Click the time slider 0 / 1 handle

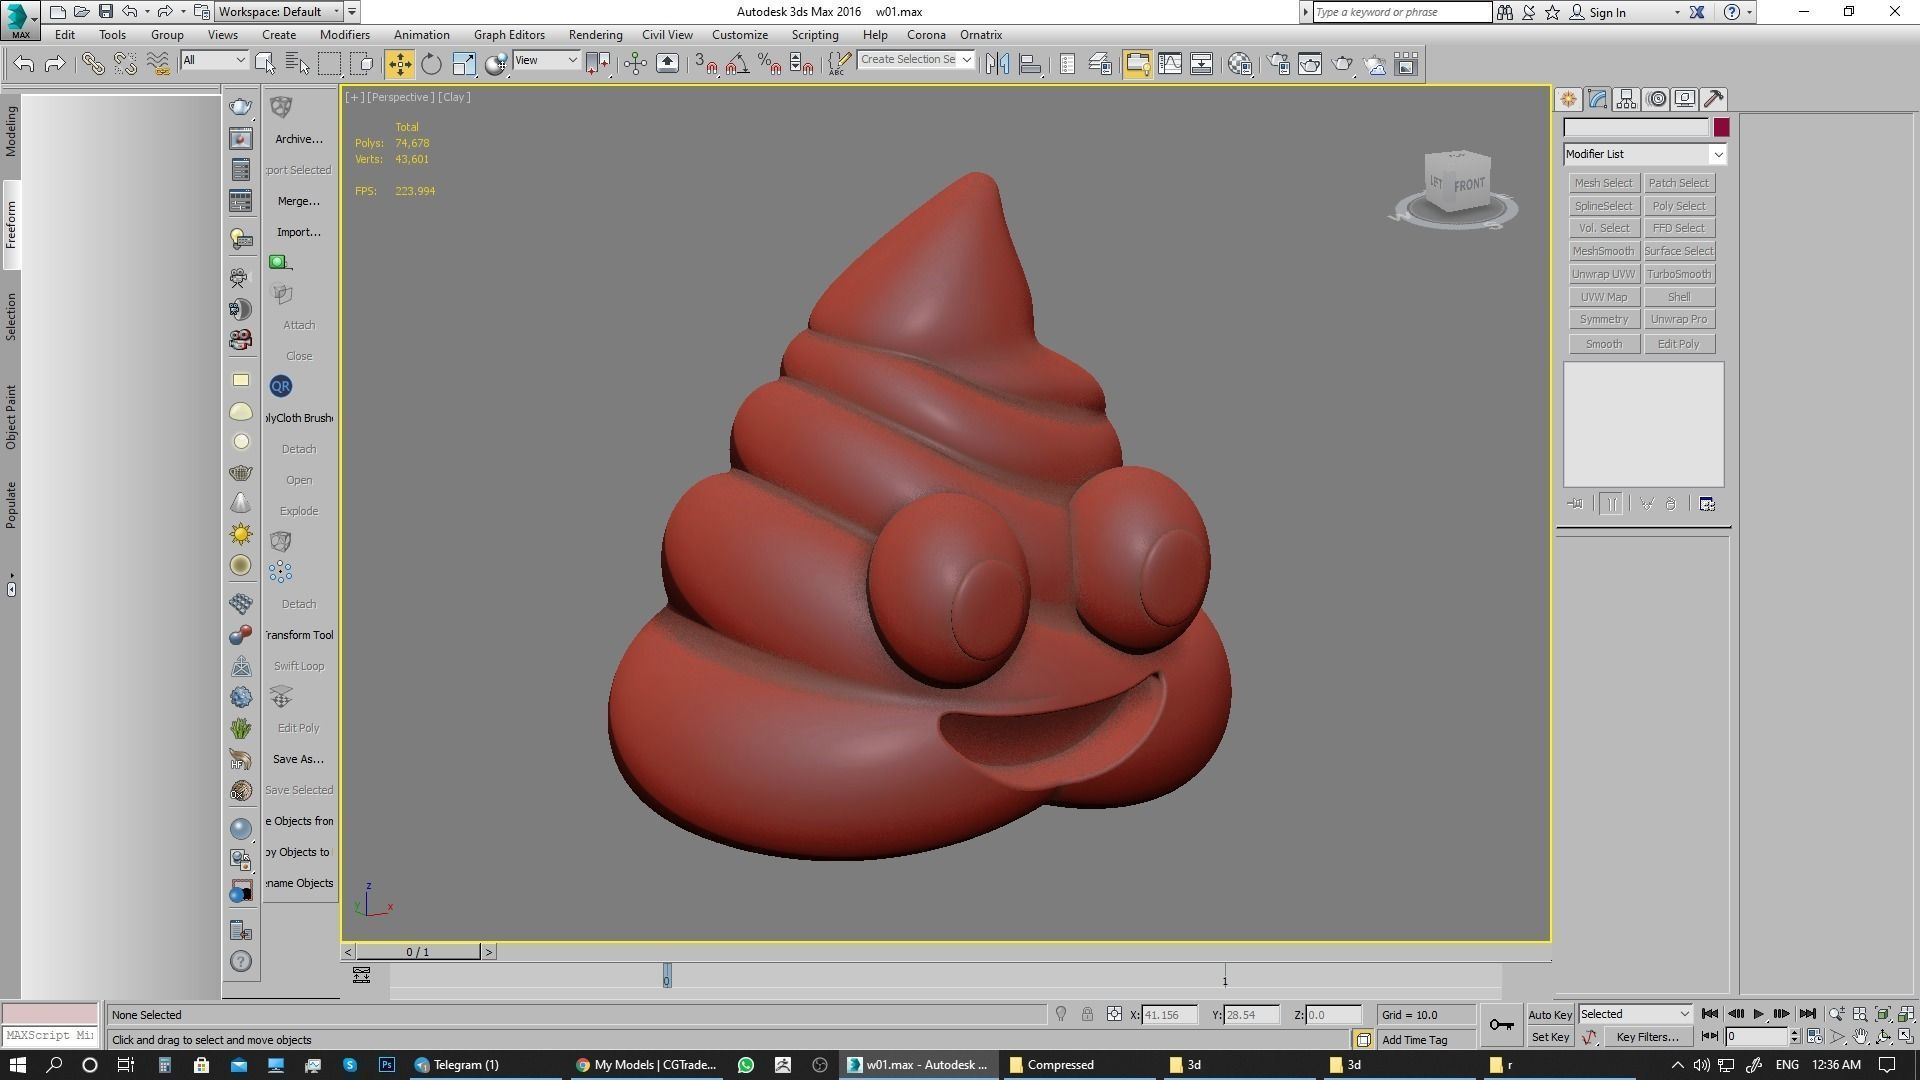pos(418,952)
